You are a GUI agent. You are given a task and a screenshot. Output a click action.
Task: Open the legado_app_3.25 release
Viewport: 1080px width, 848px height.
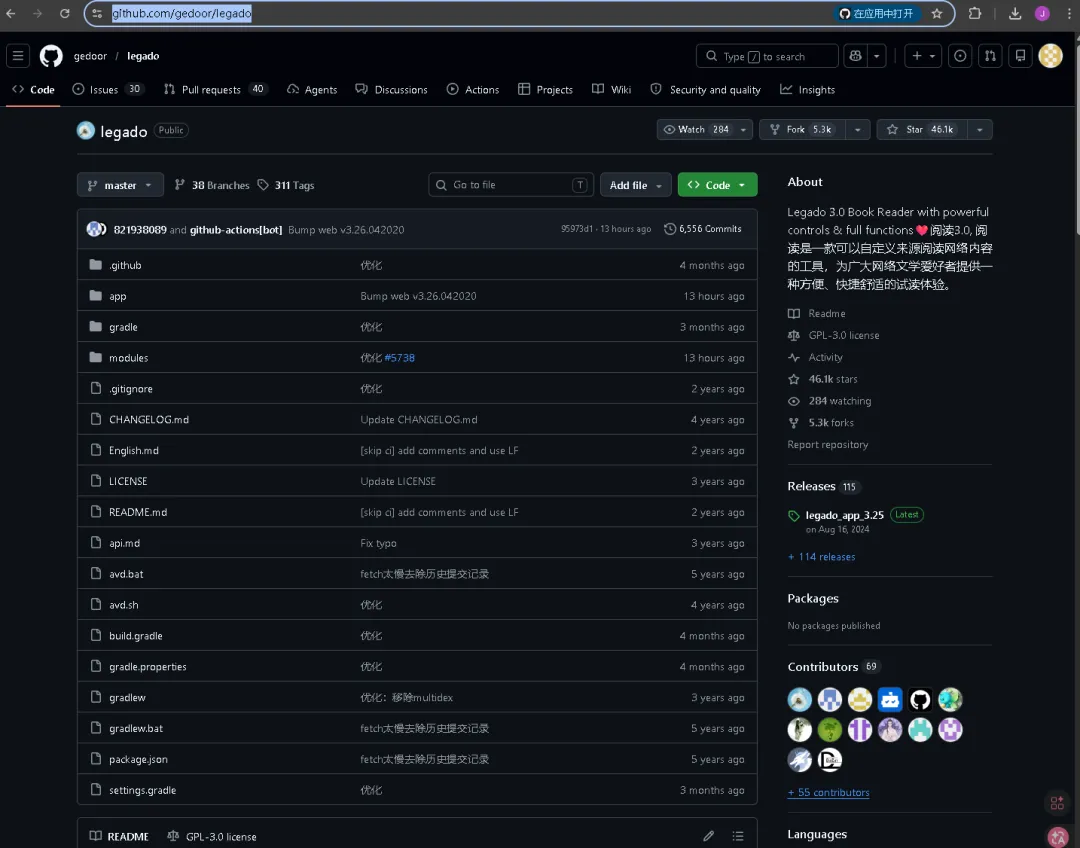click(x=844, y=515)
